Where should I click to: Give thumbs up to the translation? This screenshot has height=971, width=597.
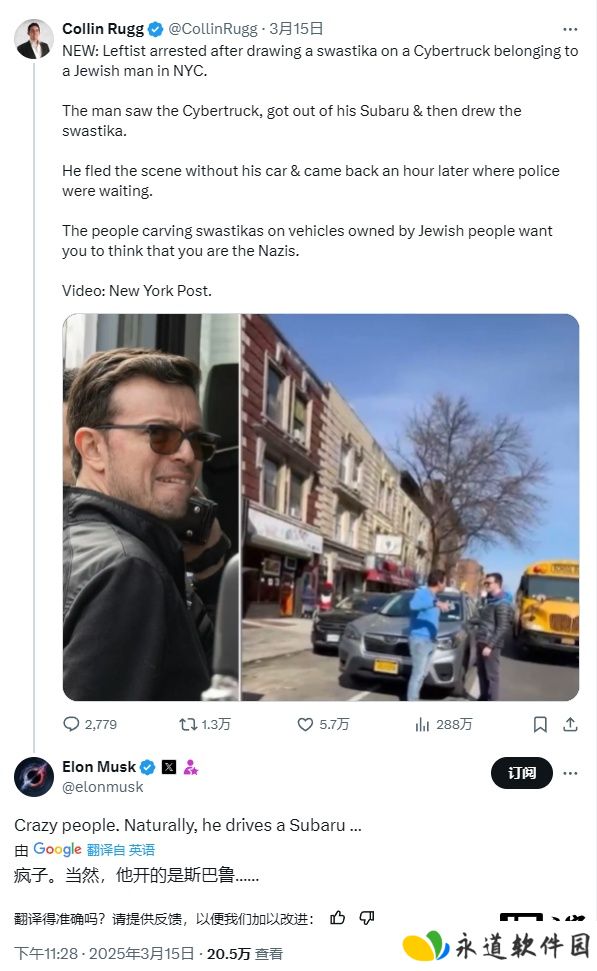338,918
